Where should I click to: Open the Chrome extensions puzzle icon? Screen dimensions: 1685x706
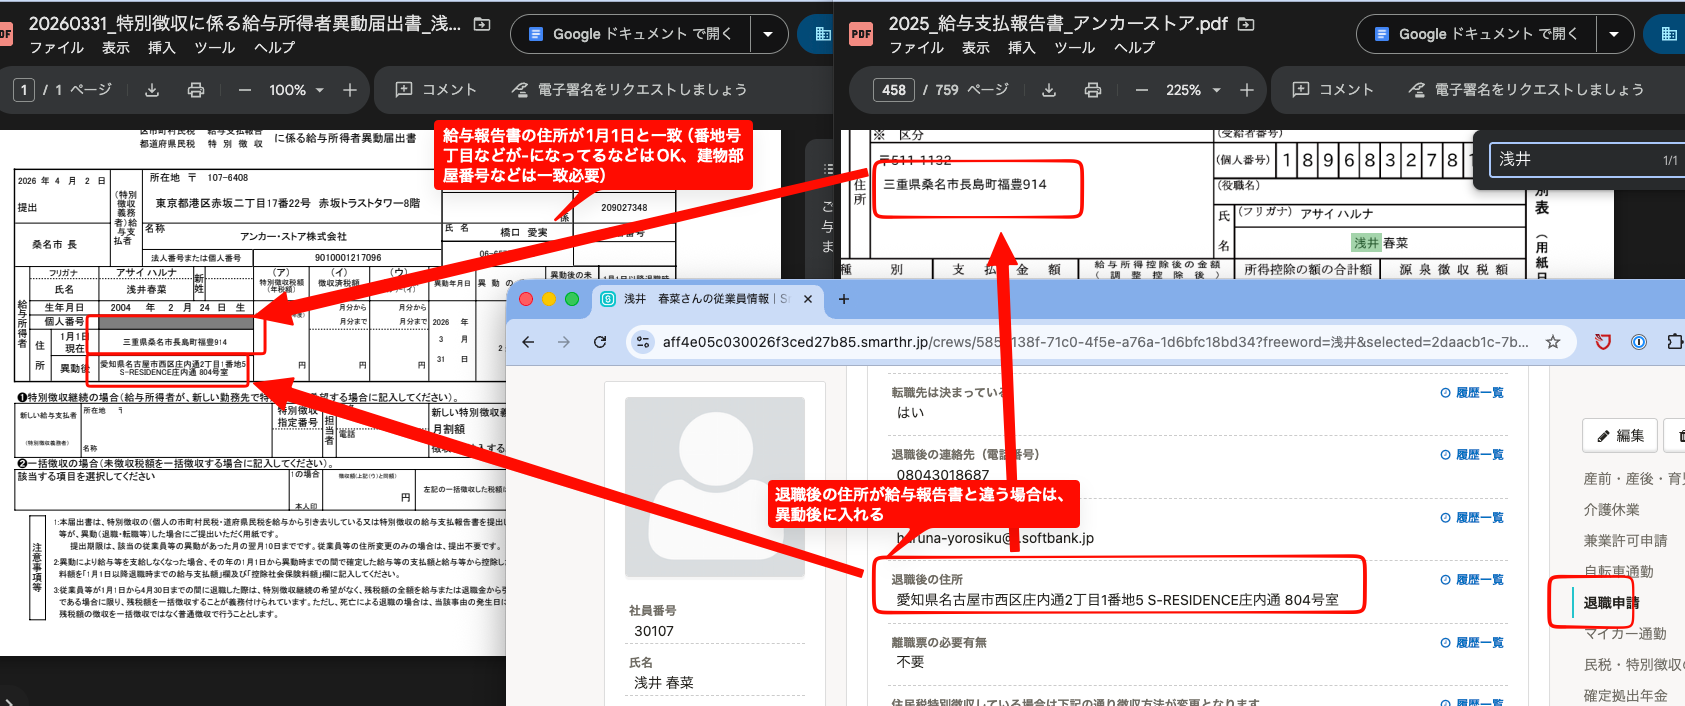tap(1675, 342)
